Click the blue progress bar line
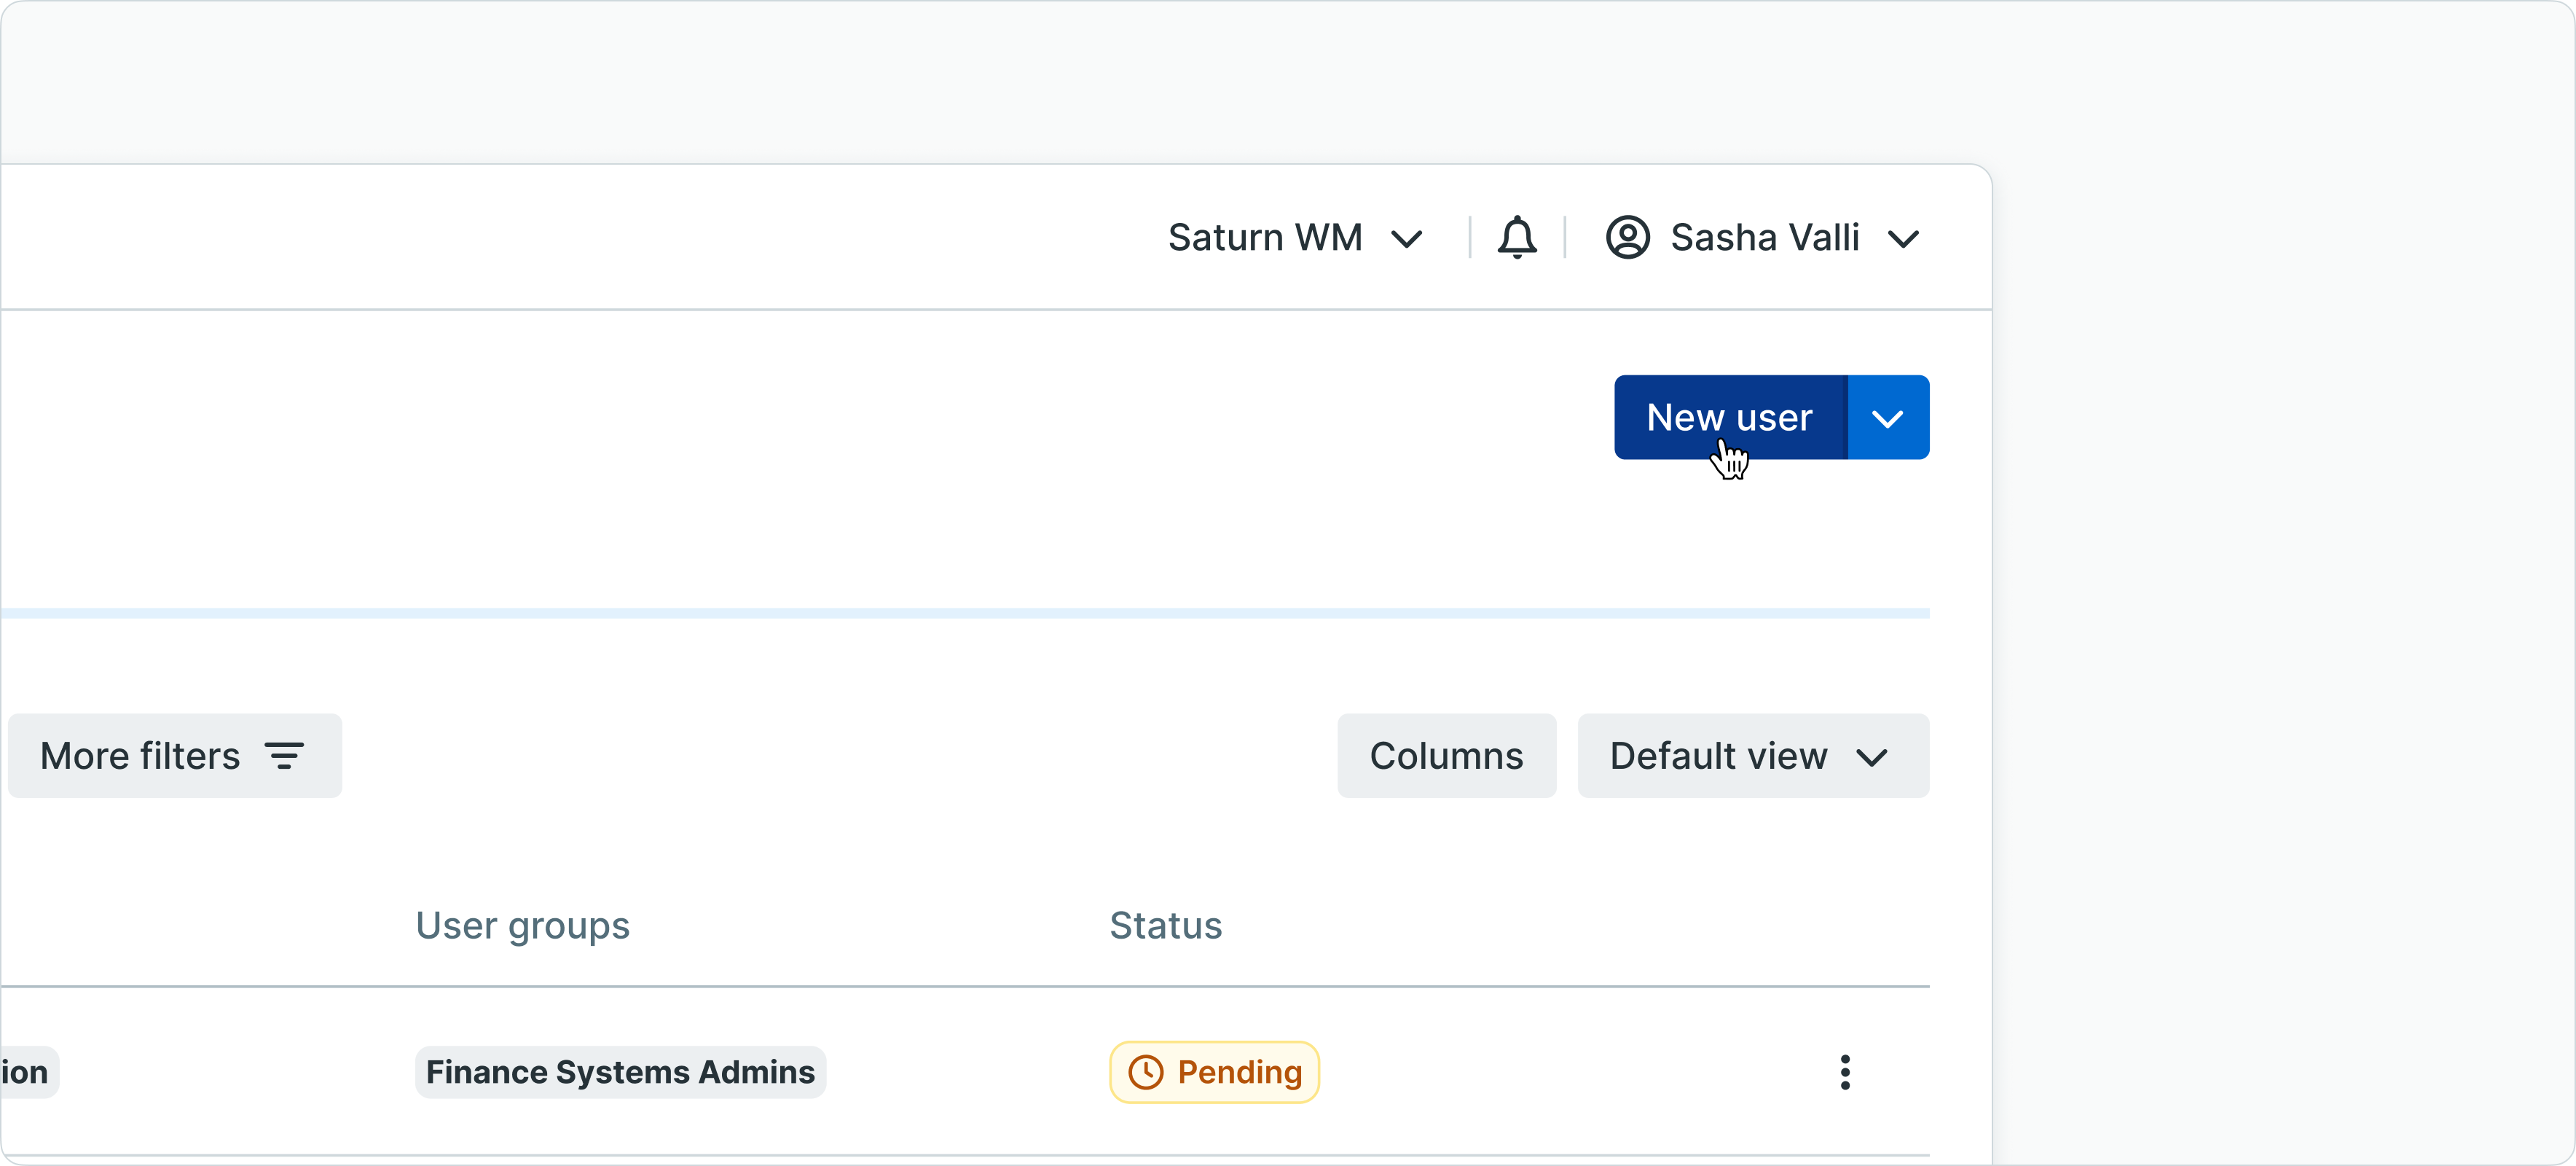The width and height of the screenshot is (2576, 1166). (965, 613)
